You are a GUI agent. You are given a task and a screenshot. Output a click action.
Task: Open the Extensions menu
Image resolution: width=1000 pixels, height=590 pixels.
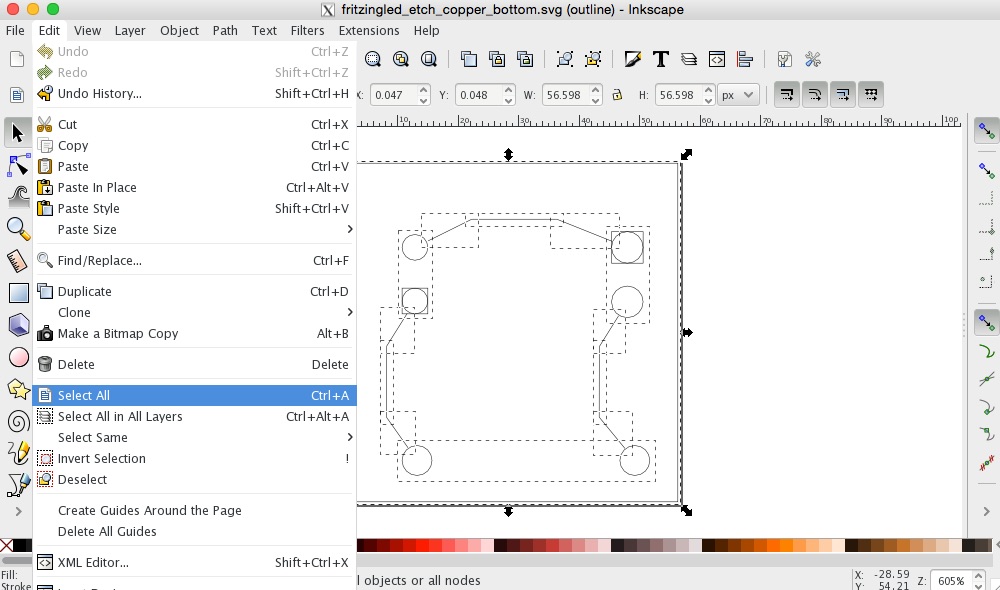pyautogui.click(x=368, y=30)
